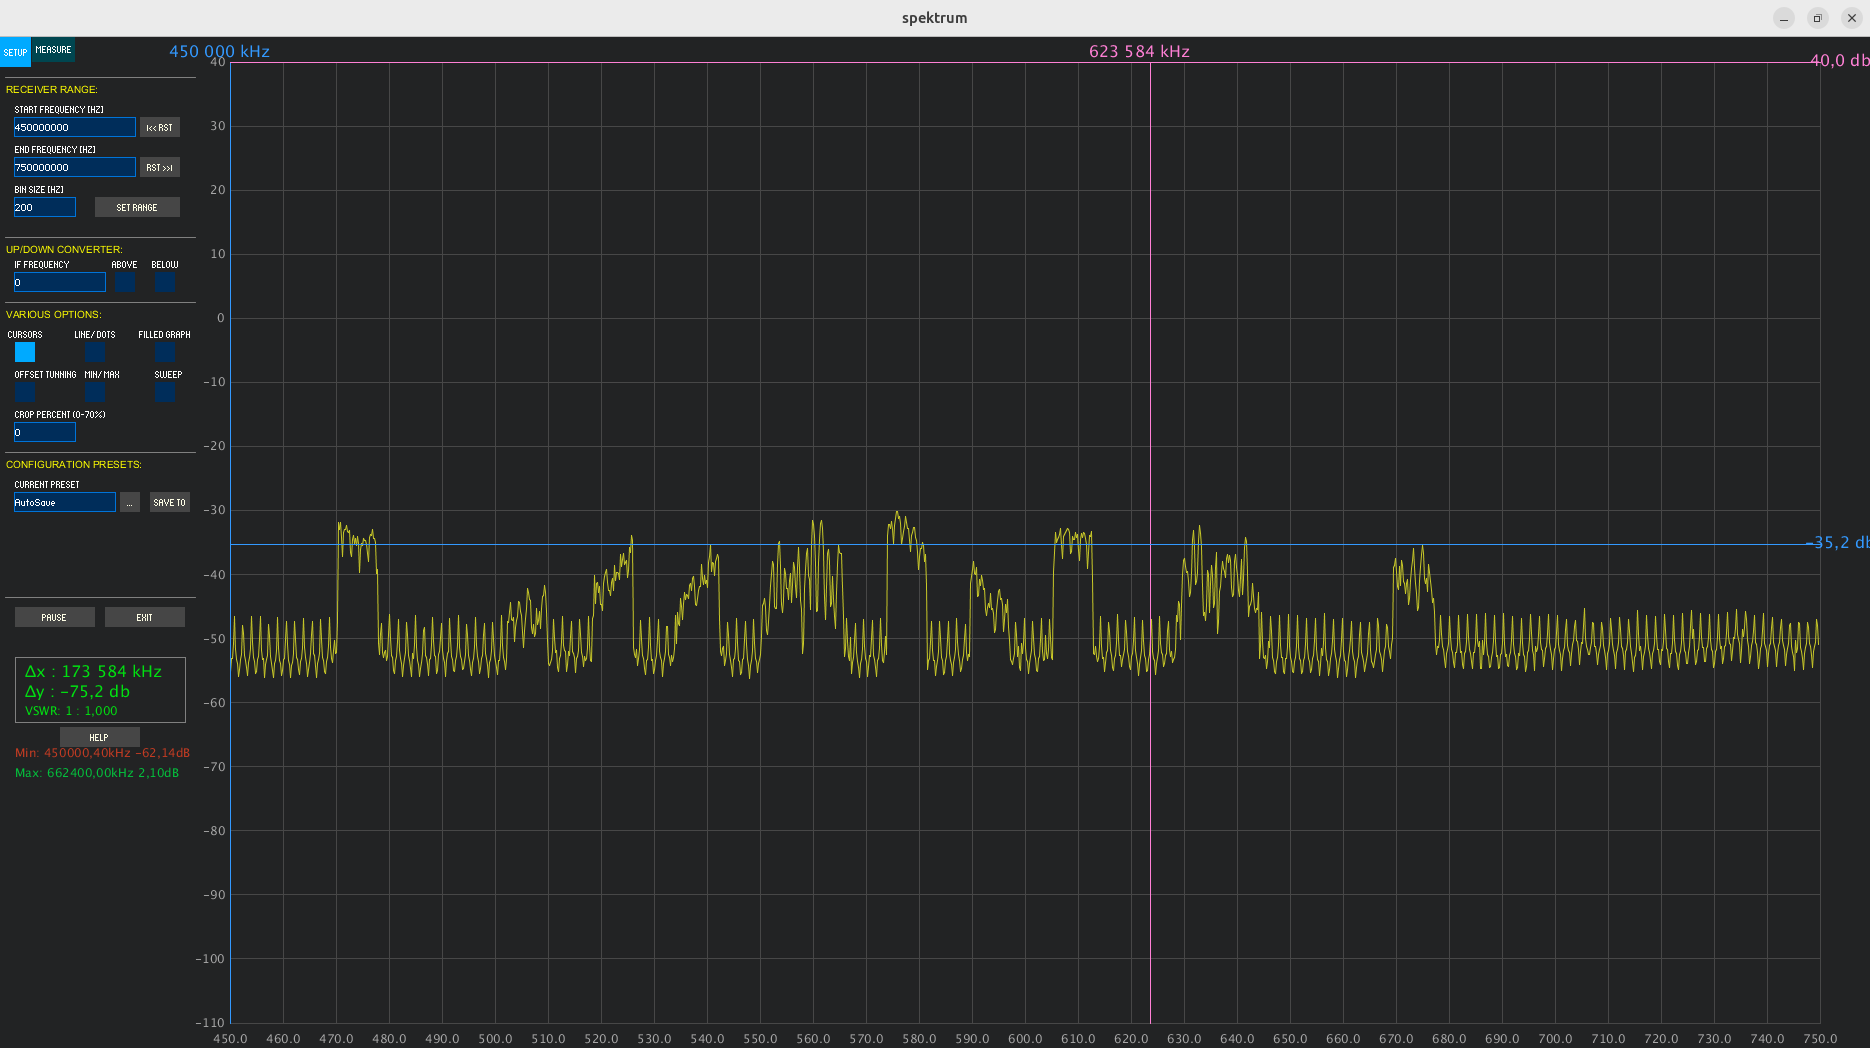This screenshot has height=1048, width=1870.
Task: Open the HELP button
Action: (x=99, y=737)
